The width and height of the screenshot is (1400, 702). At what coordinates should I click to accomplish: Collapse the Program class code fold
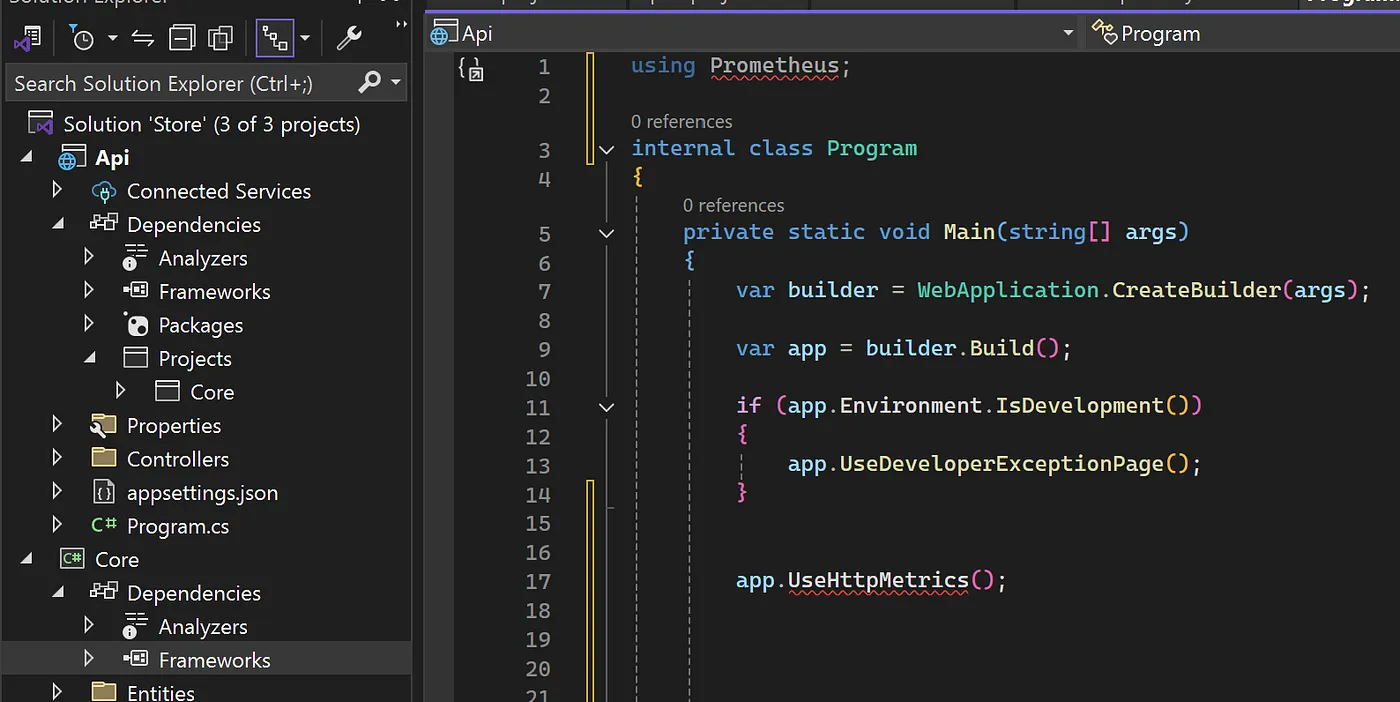pyautogui.click(x=606, y=150)
